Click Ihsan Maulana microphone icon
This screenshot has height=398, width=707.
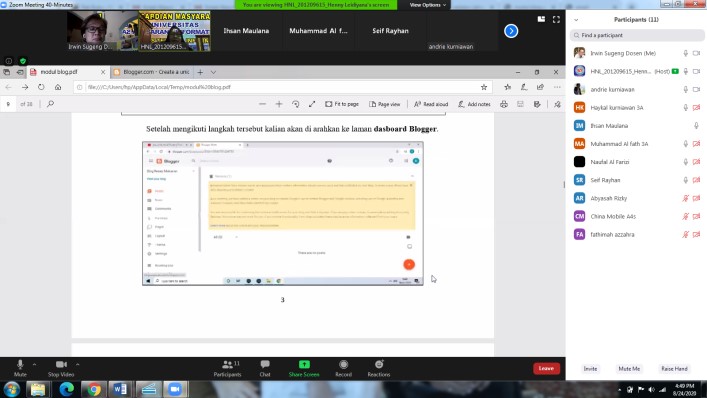click(x=696, y=126)
